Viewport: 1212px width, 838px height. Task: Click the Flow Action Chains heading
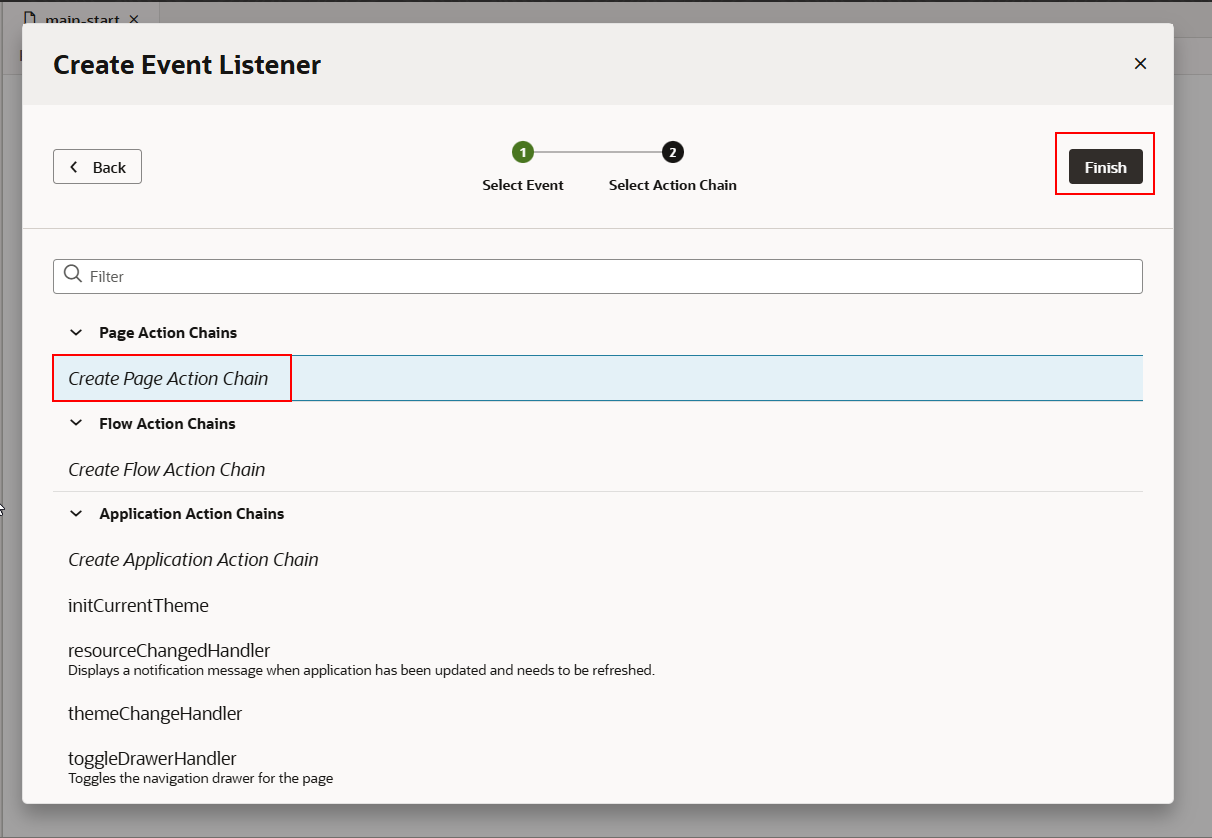click(167, 424)
